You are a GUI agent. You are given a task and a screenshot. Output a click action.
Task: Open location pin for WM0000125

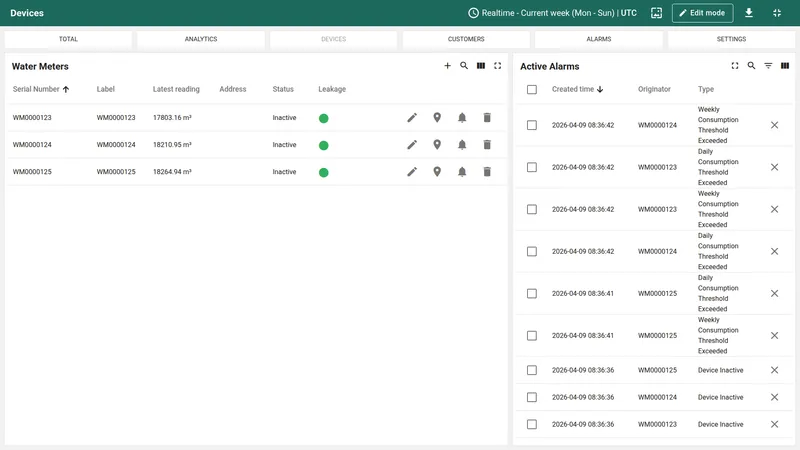point(437,172)
